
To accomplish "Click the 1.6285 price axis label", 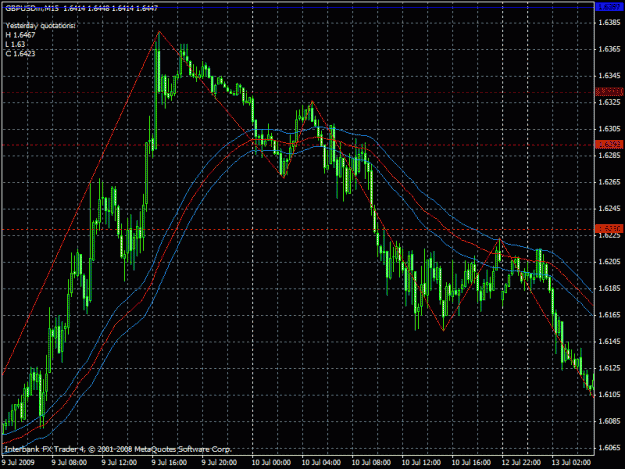I will [x=609, y=155].
